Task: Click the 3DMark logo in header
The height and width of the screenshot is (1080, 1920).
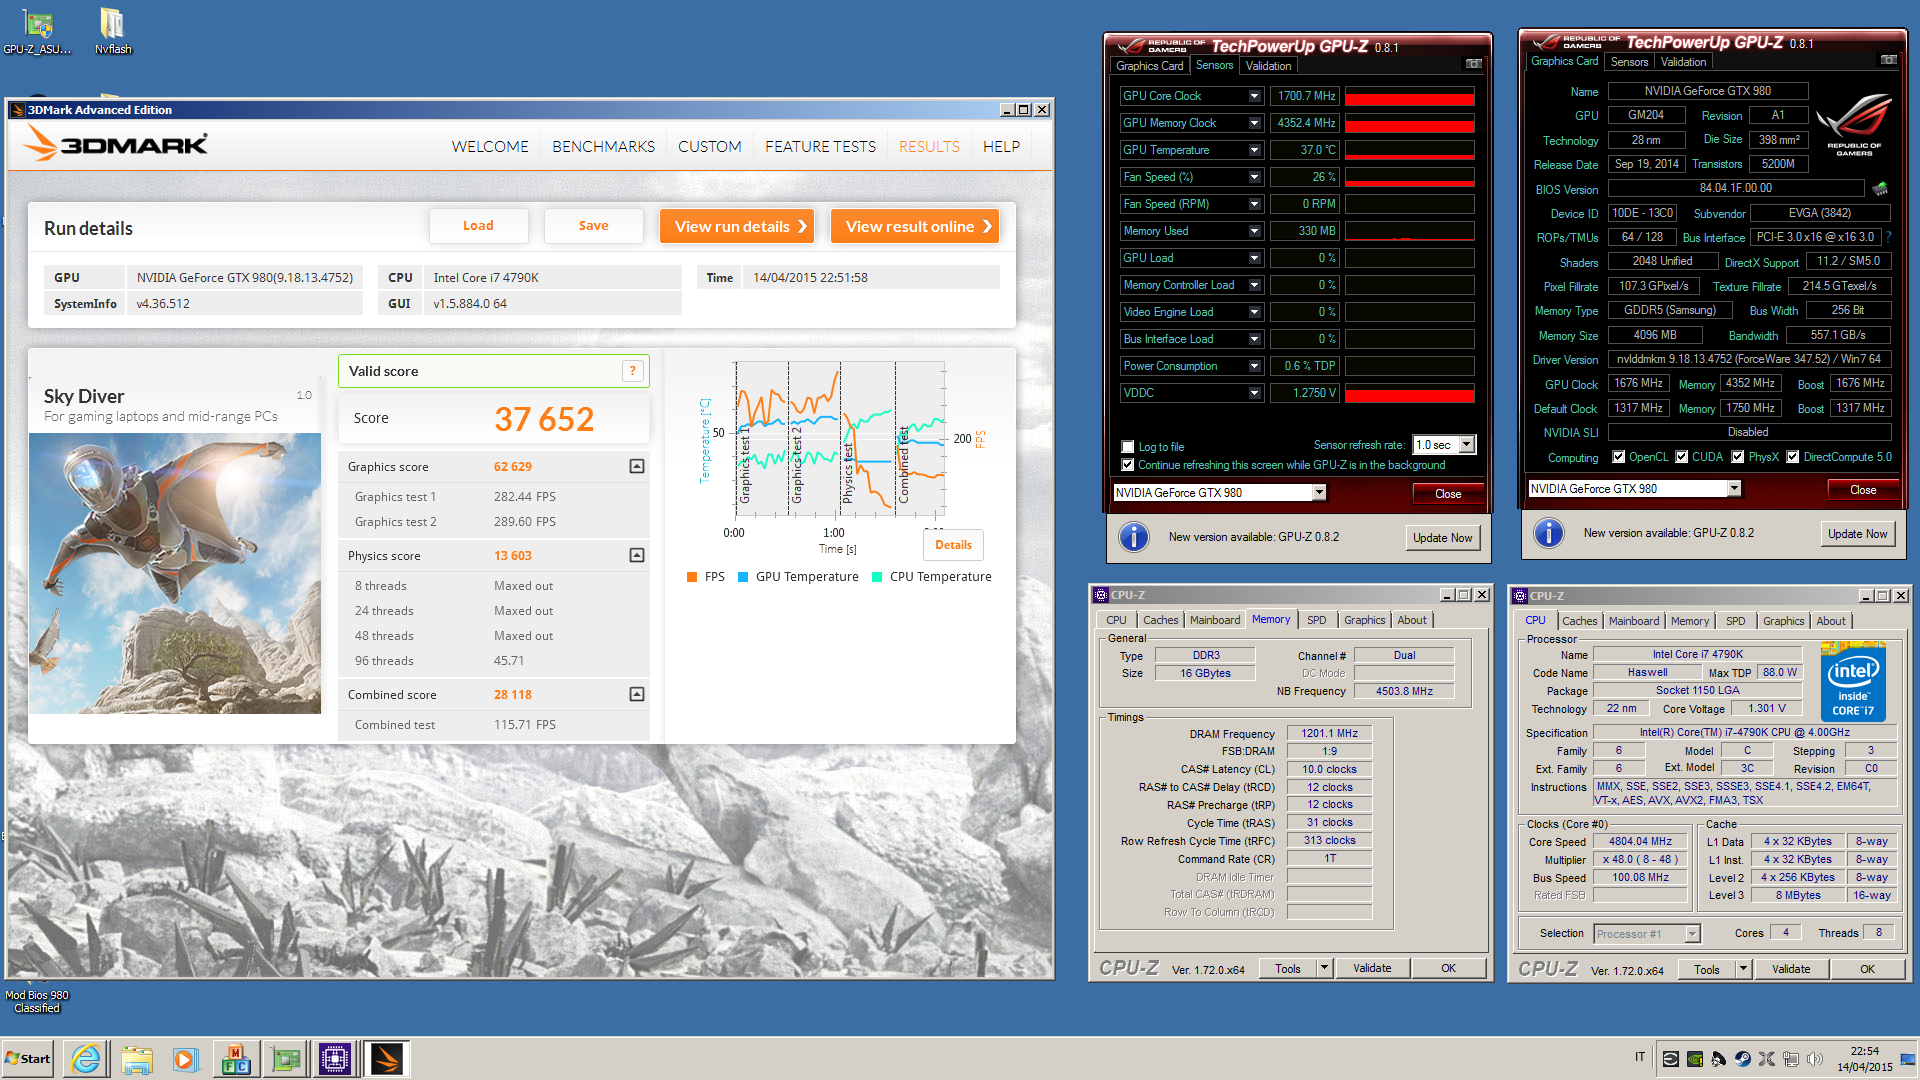Action: pyautogui.click(x=115, y=145)
